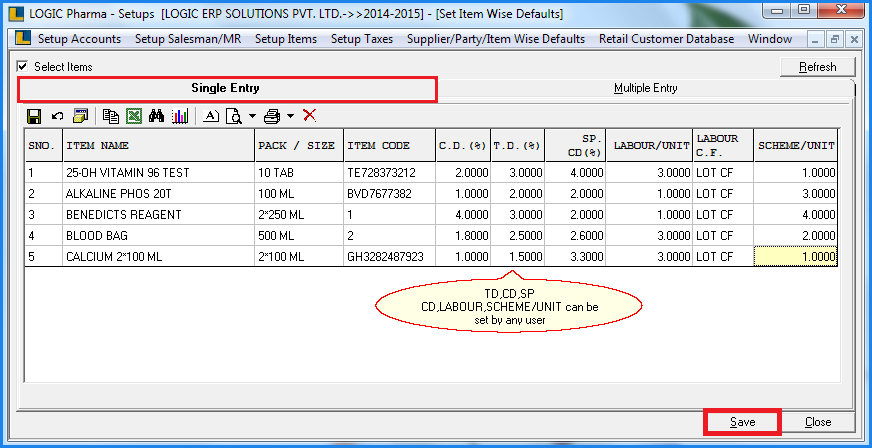
Task: Open the Setup Taxes menu
Action: click(362, 39)
